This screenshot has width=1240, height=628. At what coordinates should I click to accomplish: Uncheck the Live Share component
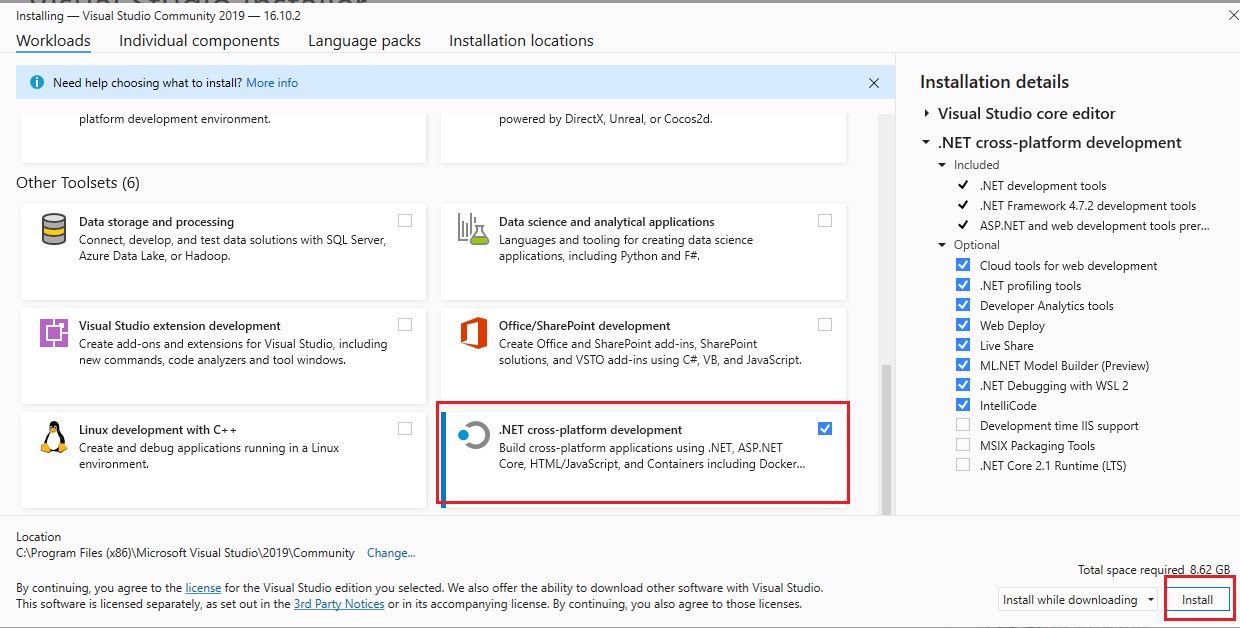pyautogui.click(x=963, y=345)
